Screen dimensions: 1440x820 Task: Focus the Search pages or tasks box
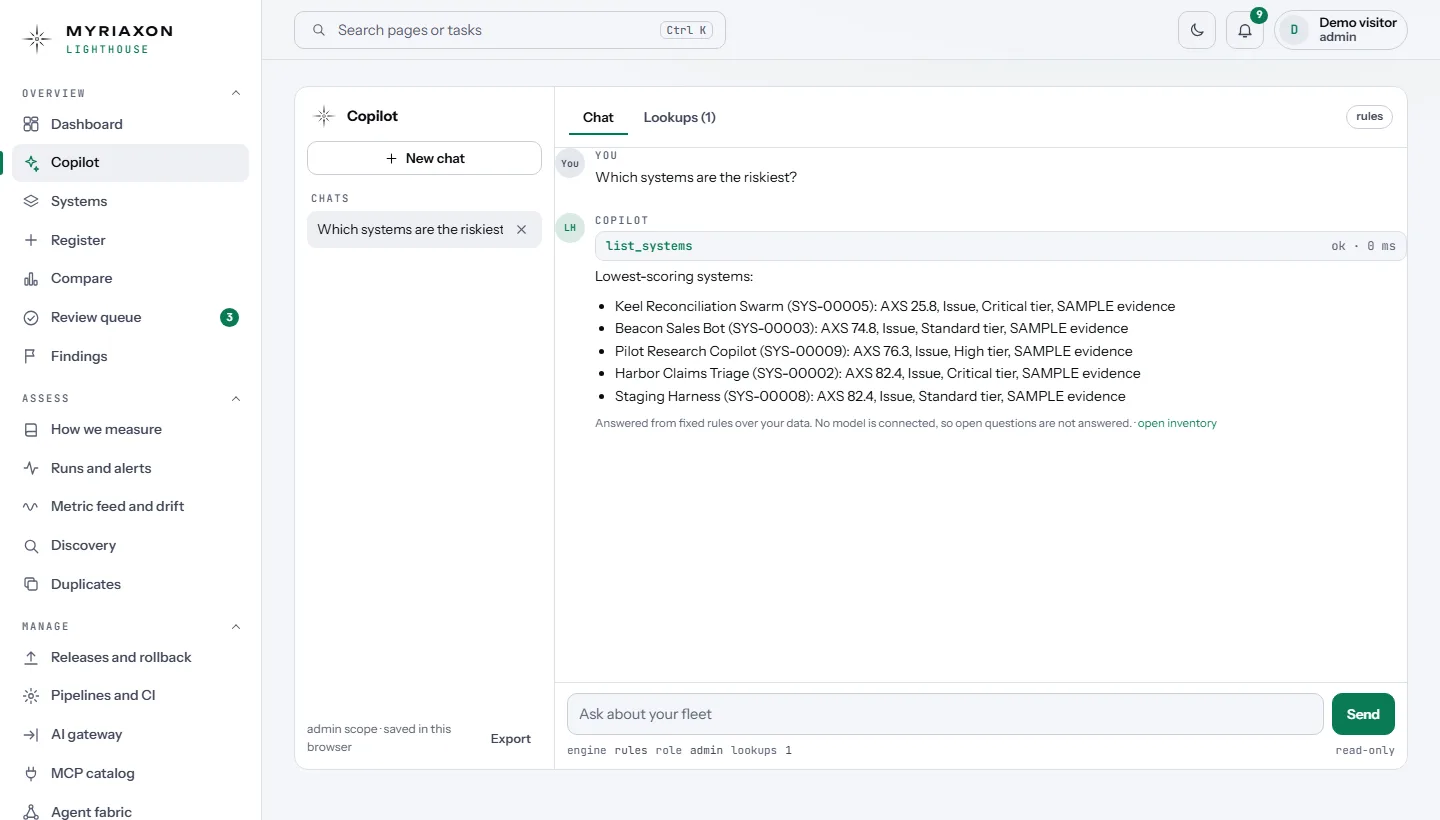pos(510,30)
